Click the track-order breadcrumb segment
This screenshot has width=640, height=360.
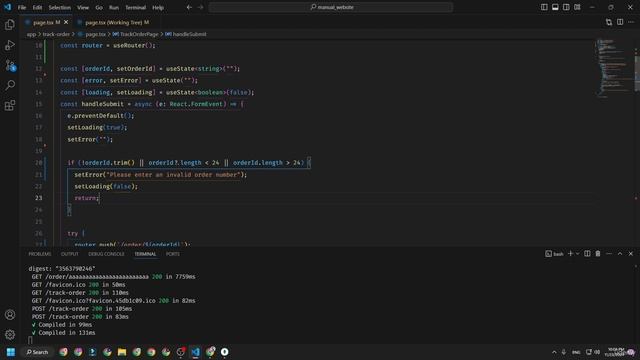56,34
